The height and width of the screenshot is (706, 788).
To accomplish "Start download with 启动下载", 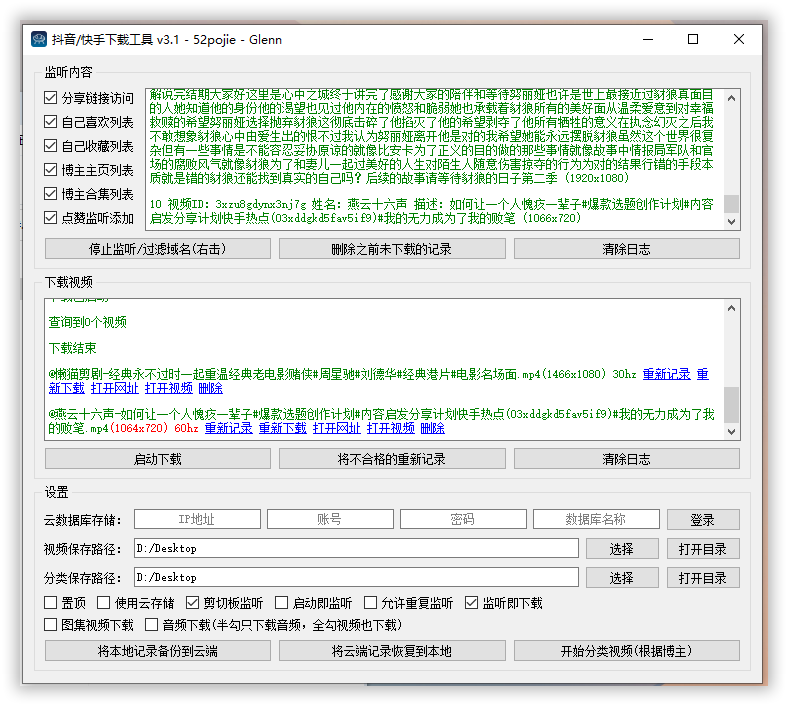I will click(x=158, y=459).
